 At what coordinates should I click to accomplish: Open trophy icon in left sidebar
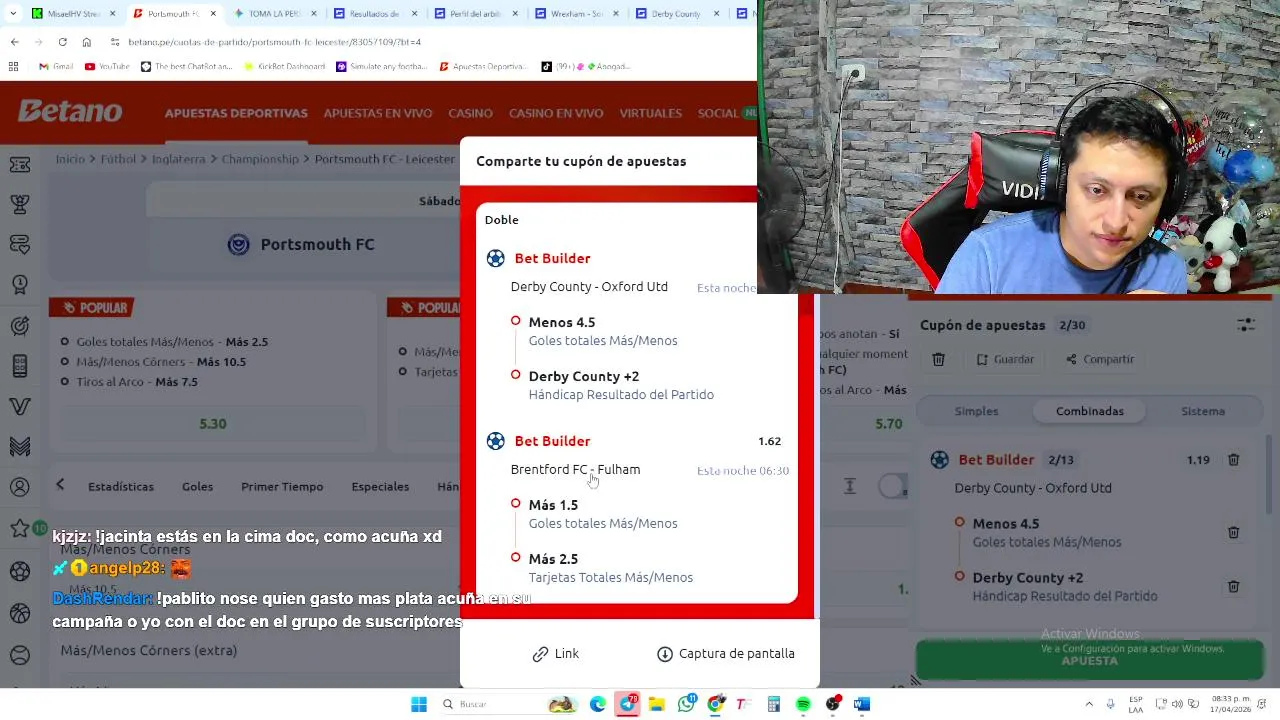20,204
